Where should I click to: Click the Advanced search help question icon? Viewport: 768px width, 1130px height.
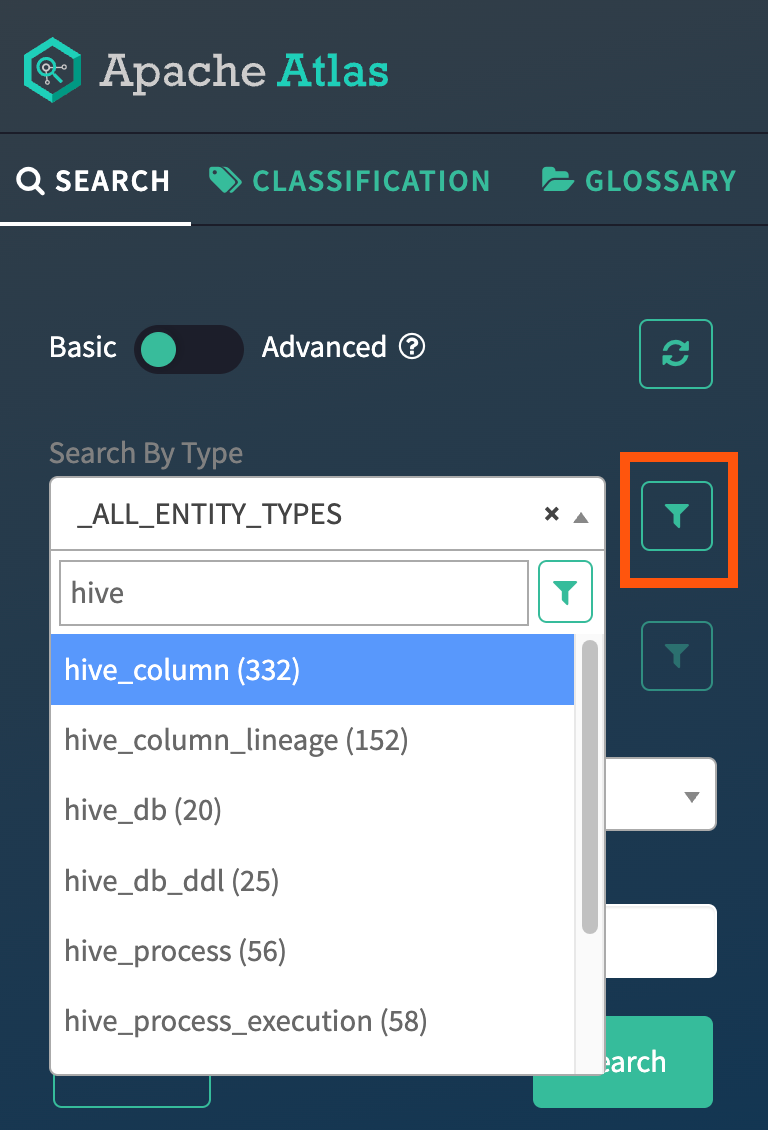pyautogui.click(x=412, y=347)
